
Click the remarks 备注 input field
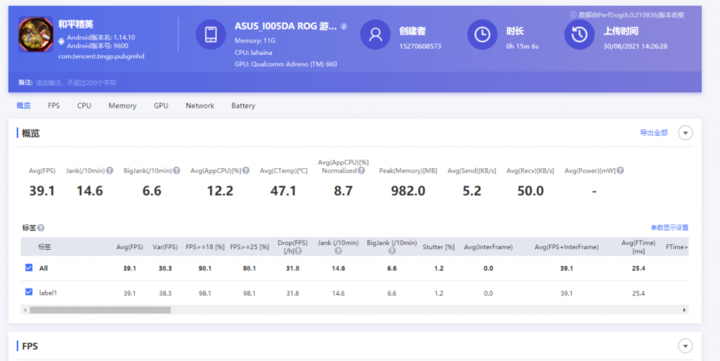[x=76, y=83]
